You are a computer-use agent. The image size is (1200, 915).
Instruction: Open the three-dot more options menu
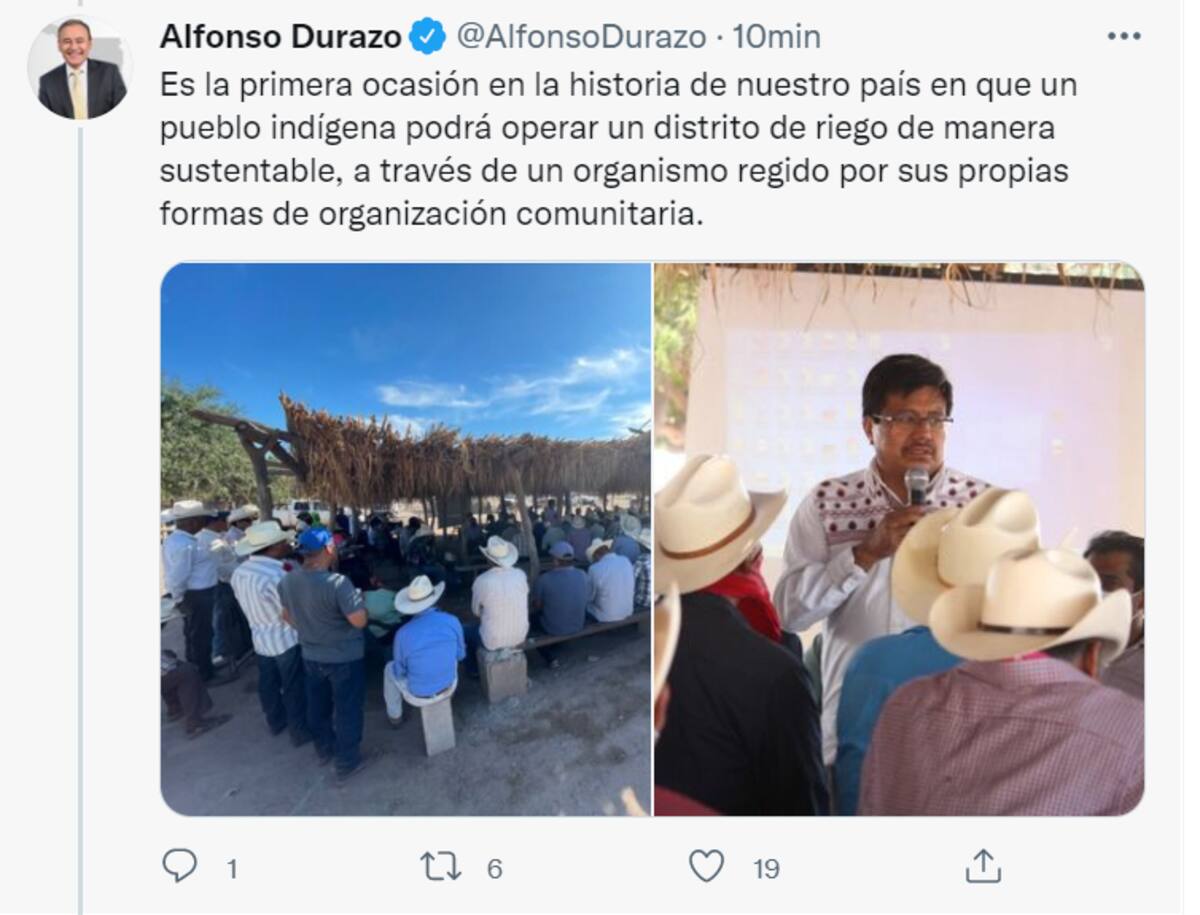(1123, 36)
